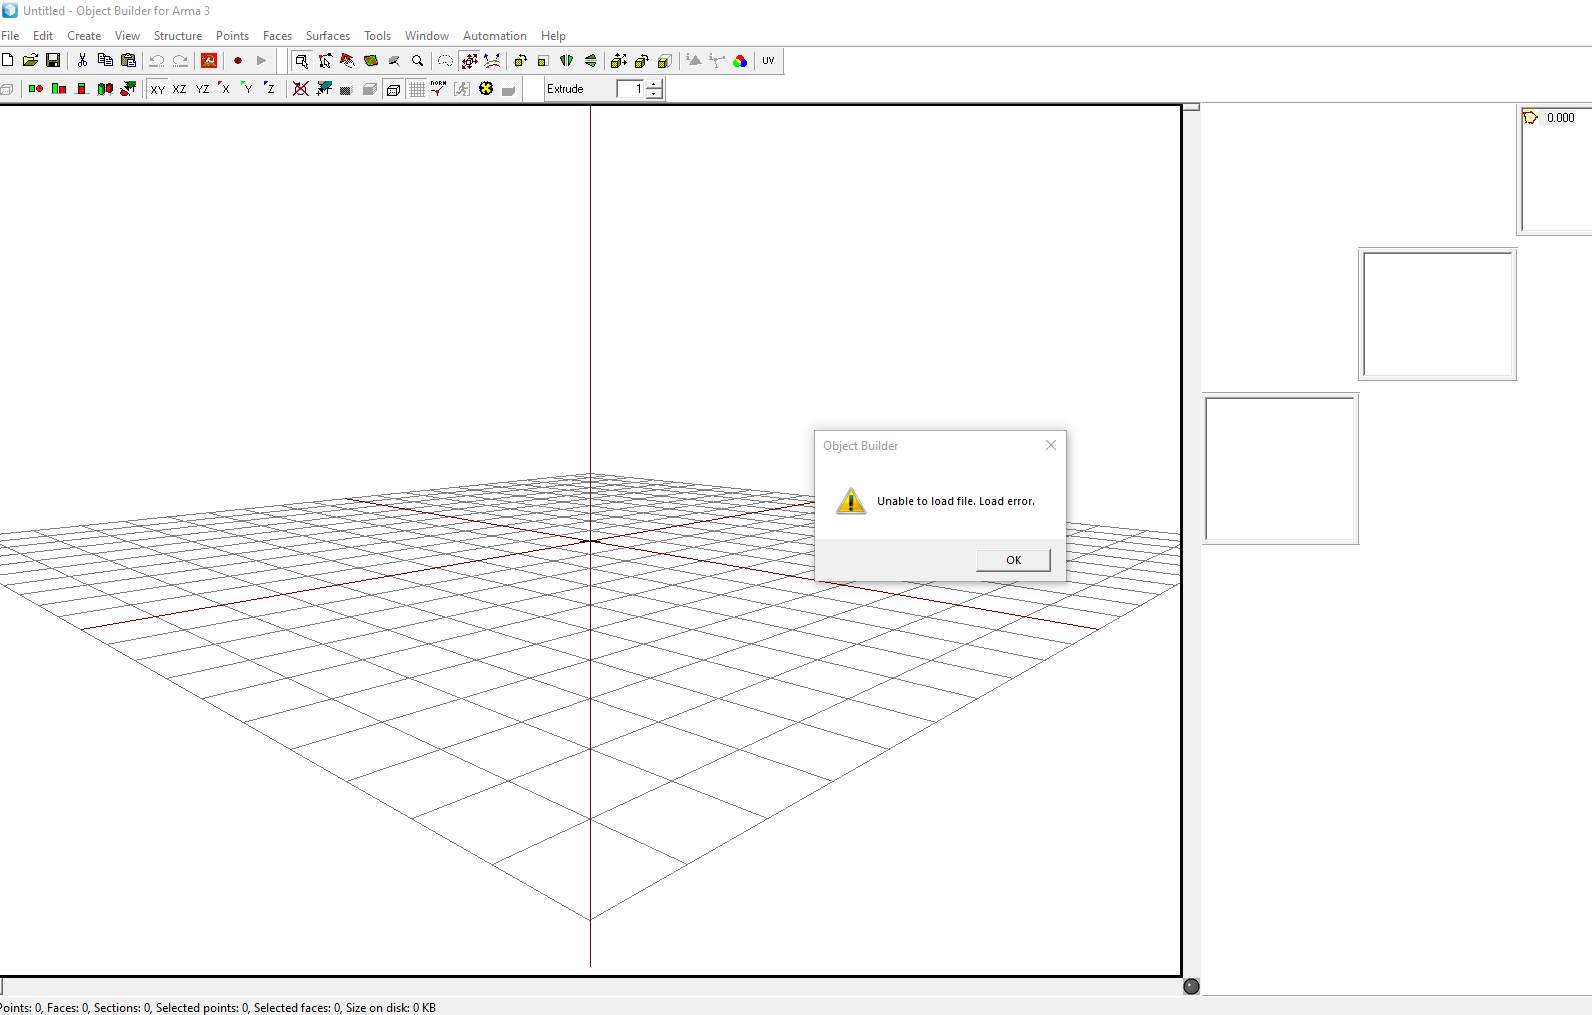
Task: Toggle the XY plane lock
Action: tap(158, 89)
